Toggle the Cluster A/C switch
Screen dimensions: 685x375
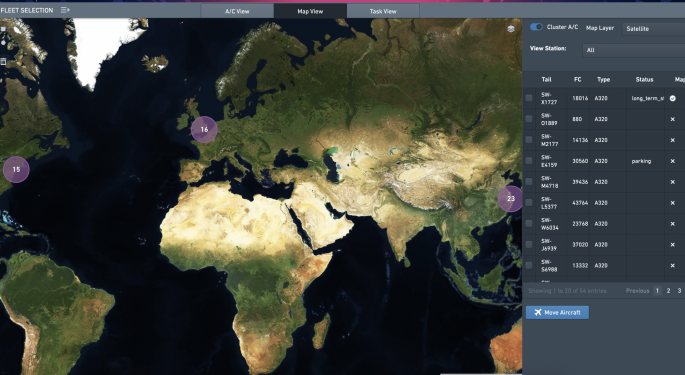pyautogui.click(x=536, y=27)
